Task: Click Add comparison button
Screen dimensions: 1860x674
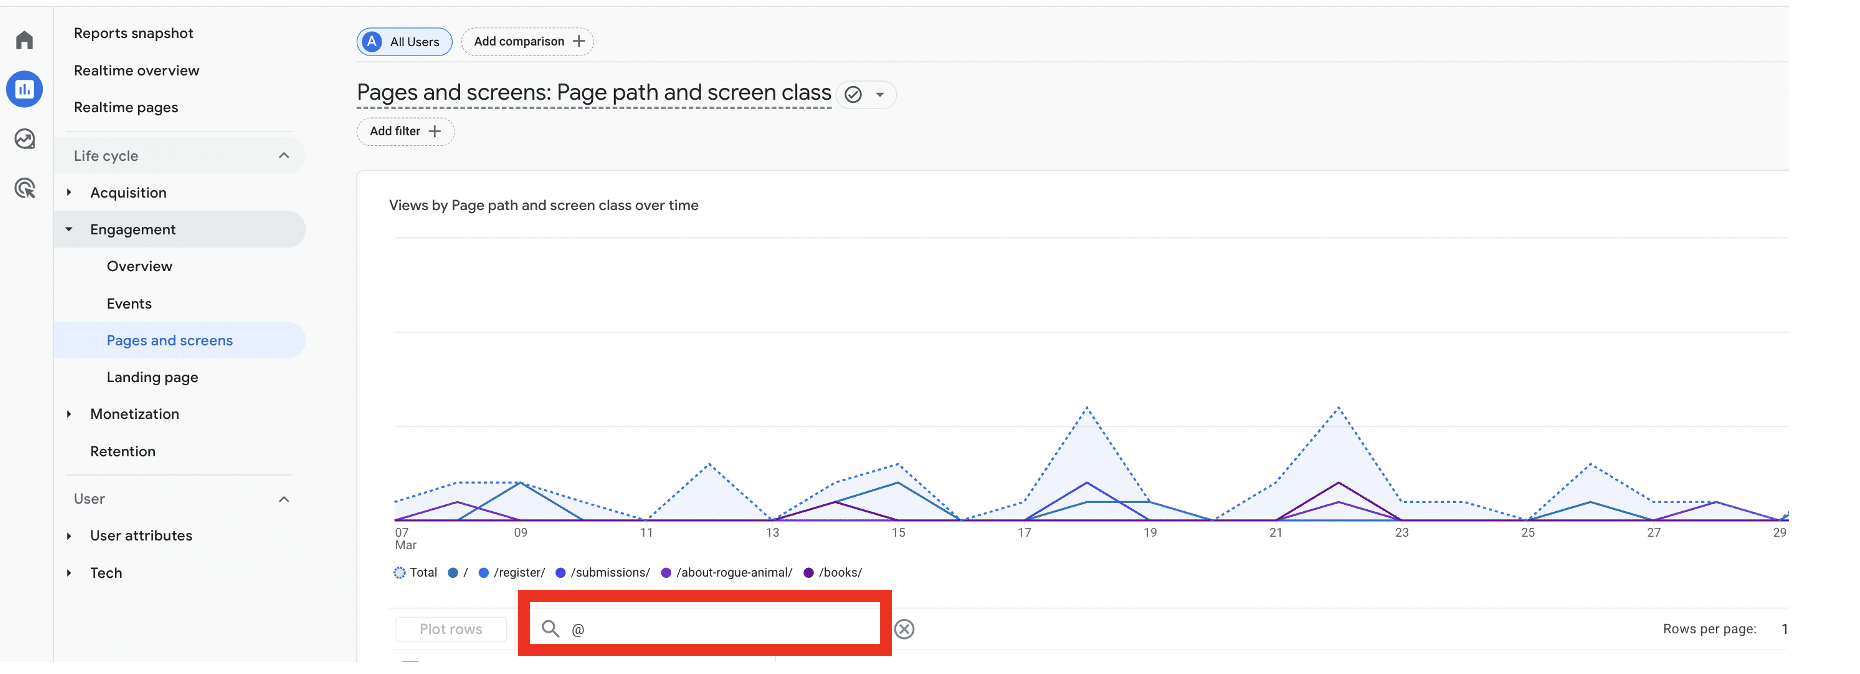Action: pos(527,41)
